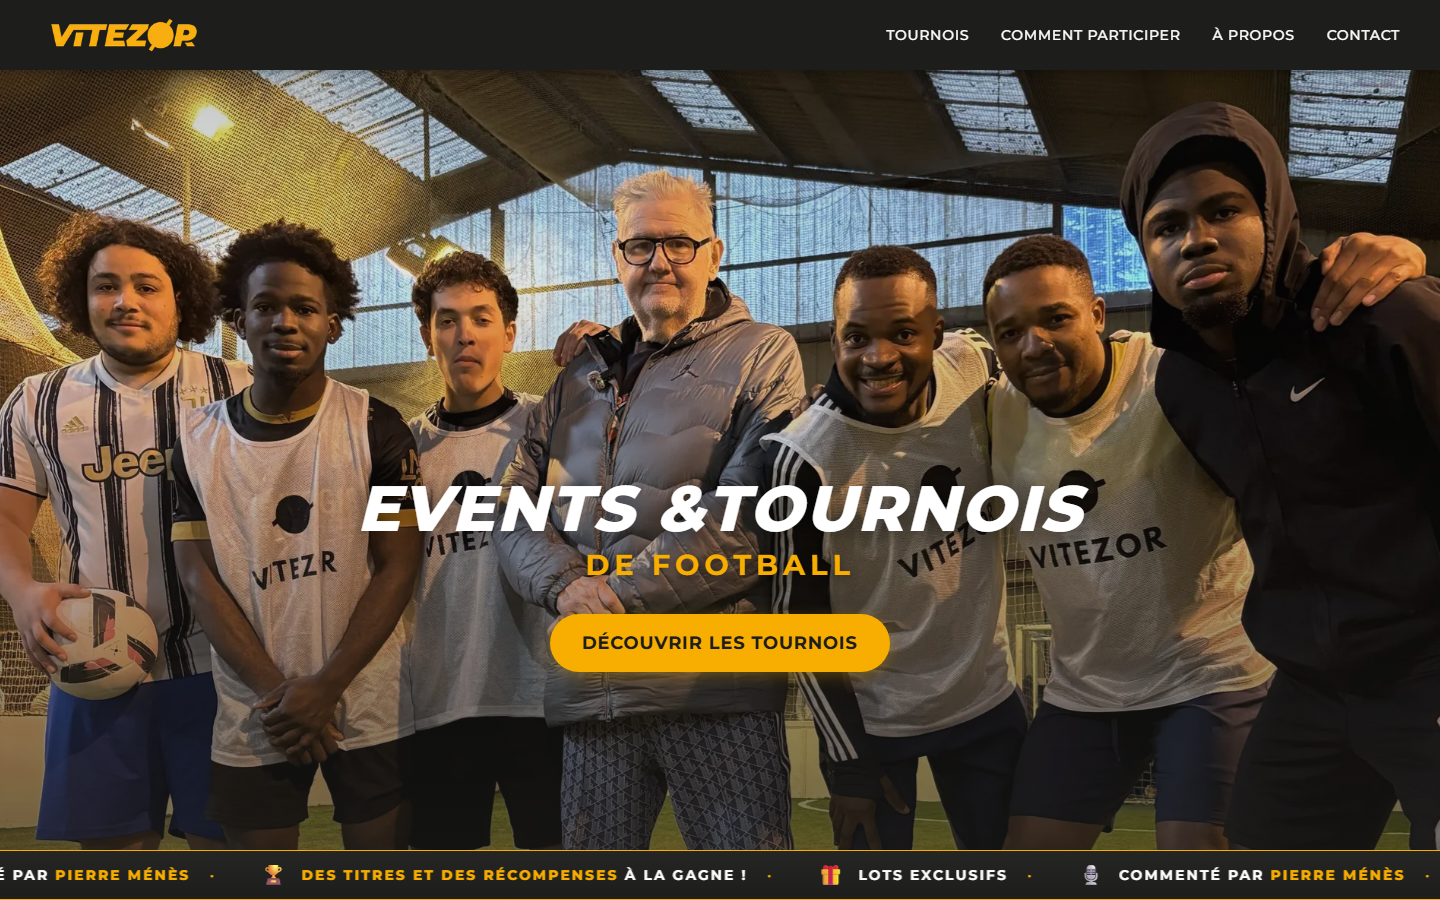The width and height of the screenshot is (1440, 900).
Task: Click 'Commenté par Pierre Menès' ticker text
Action: [1261, 875]
